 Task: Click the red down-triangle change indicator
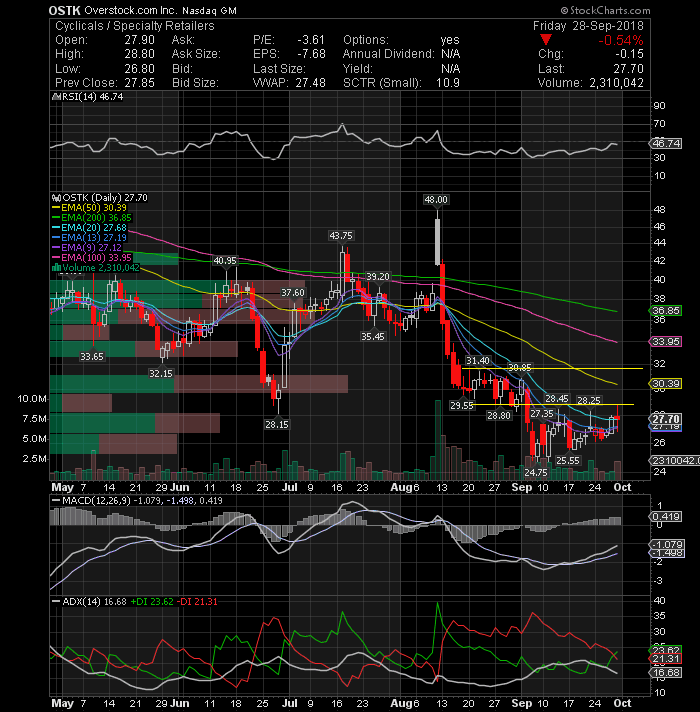coord(546,40)
